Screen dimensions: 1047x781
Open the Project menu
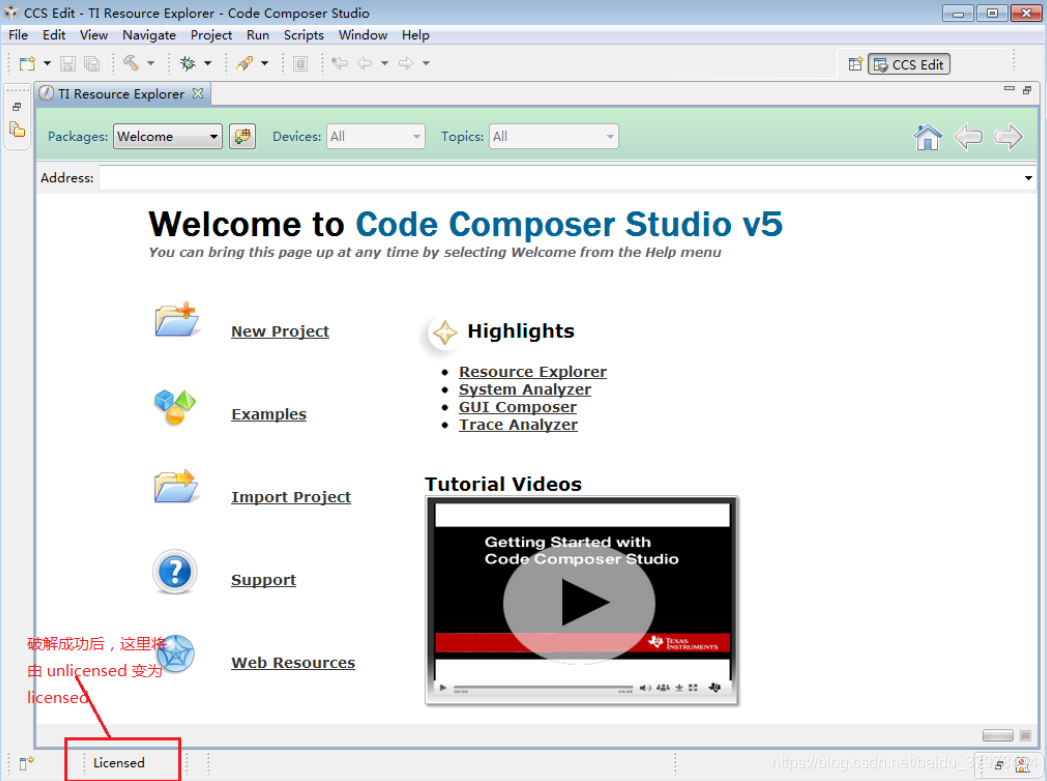point(211,35)
